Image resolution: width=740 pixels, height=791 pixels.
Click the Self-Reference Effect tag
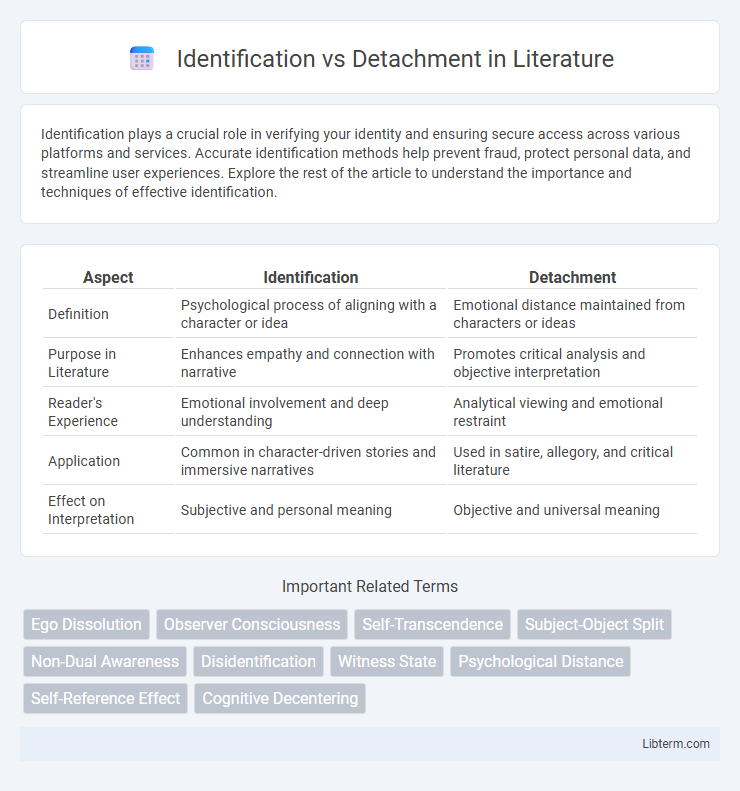105,698
